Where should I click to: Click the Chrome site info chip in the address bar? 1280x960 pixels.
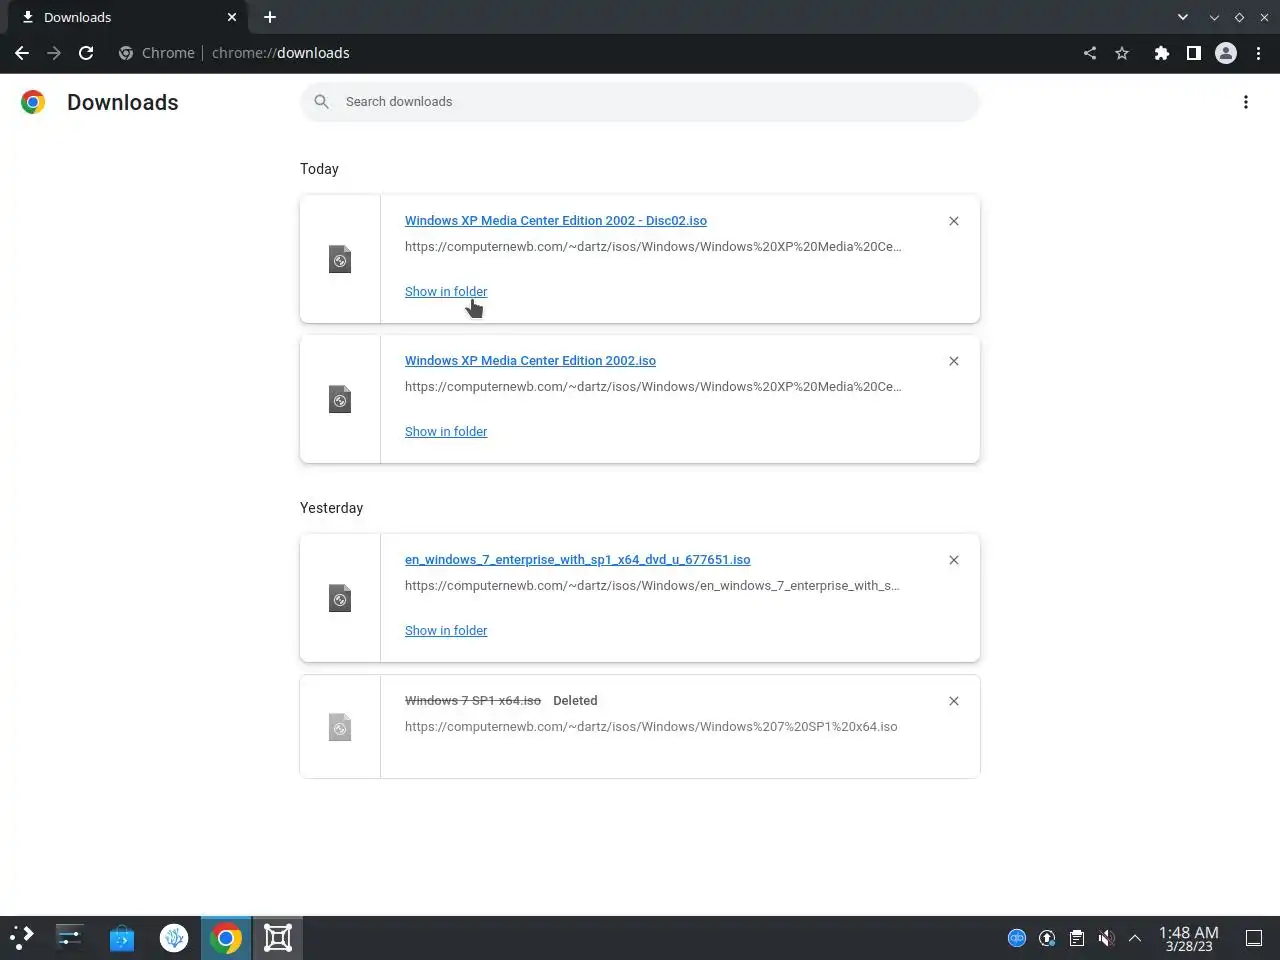157,53
